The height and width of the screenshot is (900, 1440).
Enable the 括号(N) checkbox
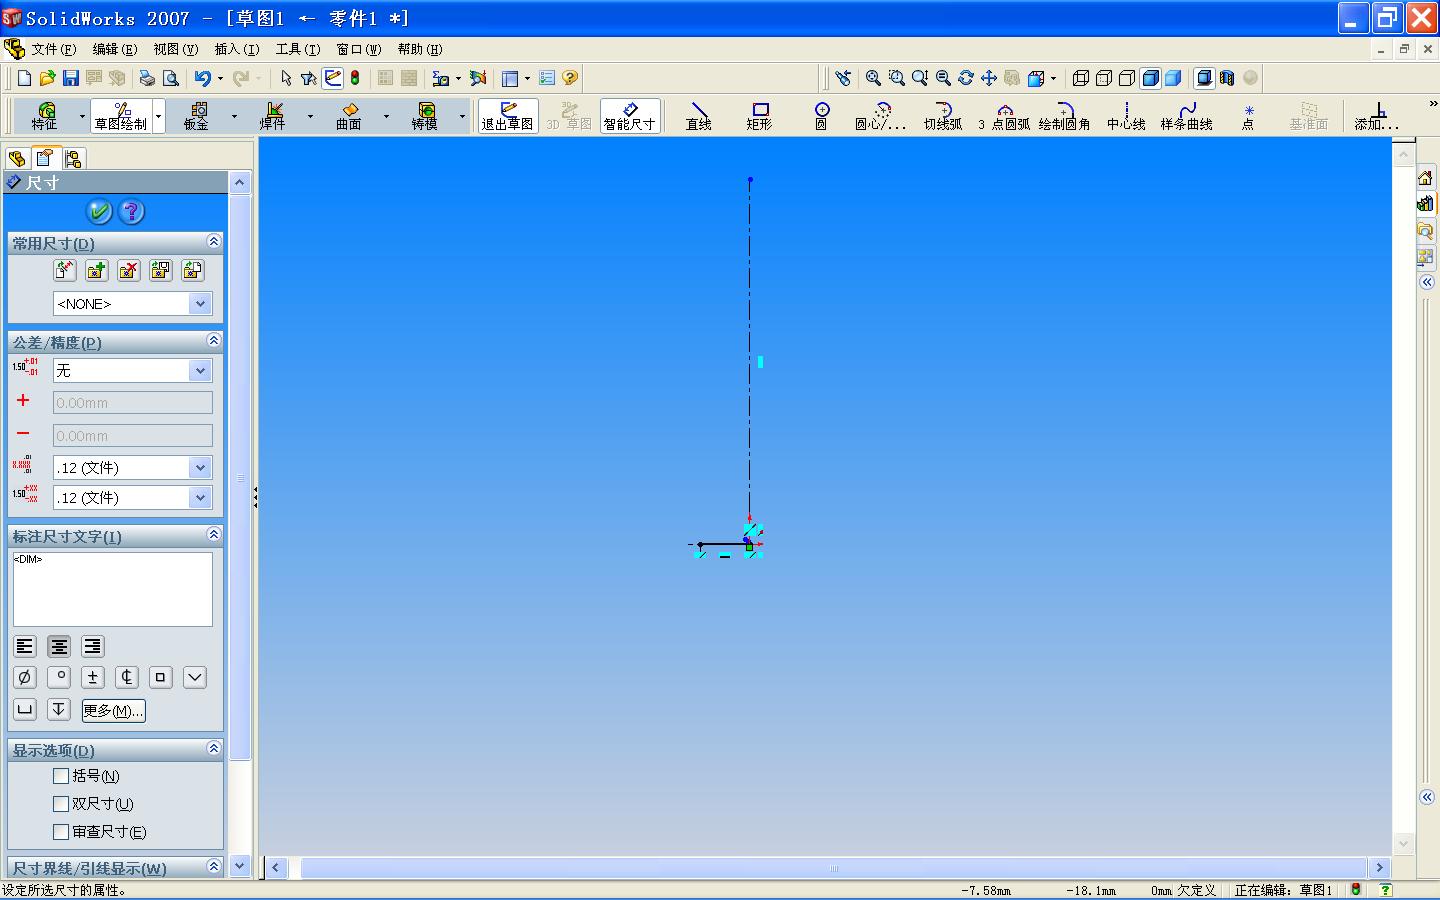coord(61,776)
